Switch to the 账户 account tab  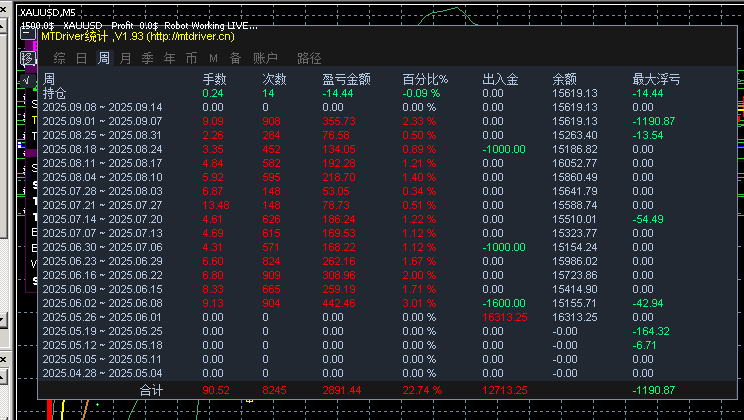(265, 58)
